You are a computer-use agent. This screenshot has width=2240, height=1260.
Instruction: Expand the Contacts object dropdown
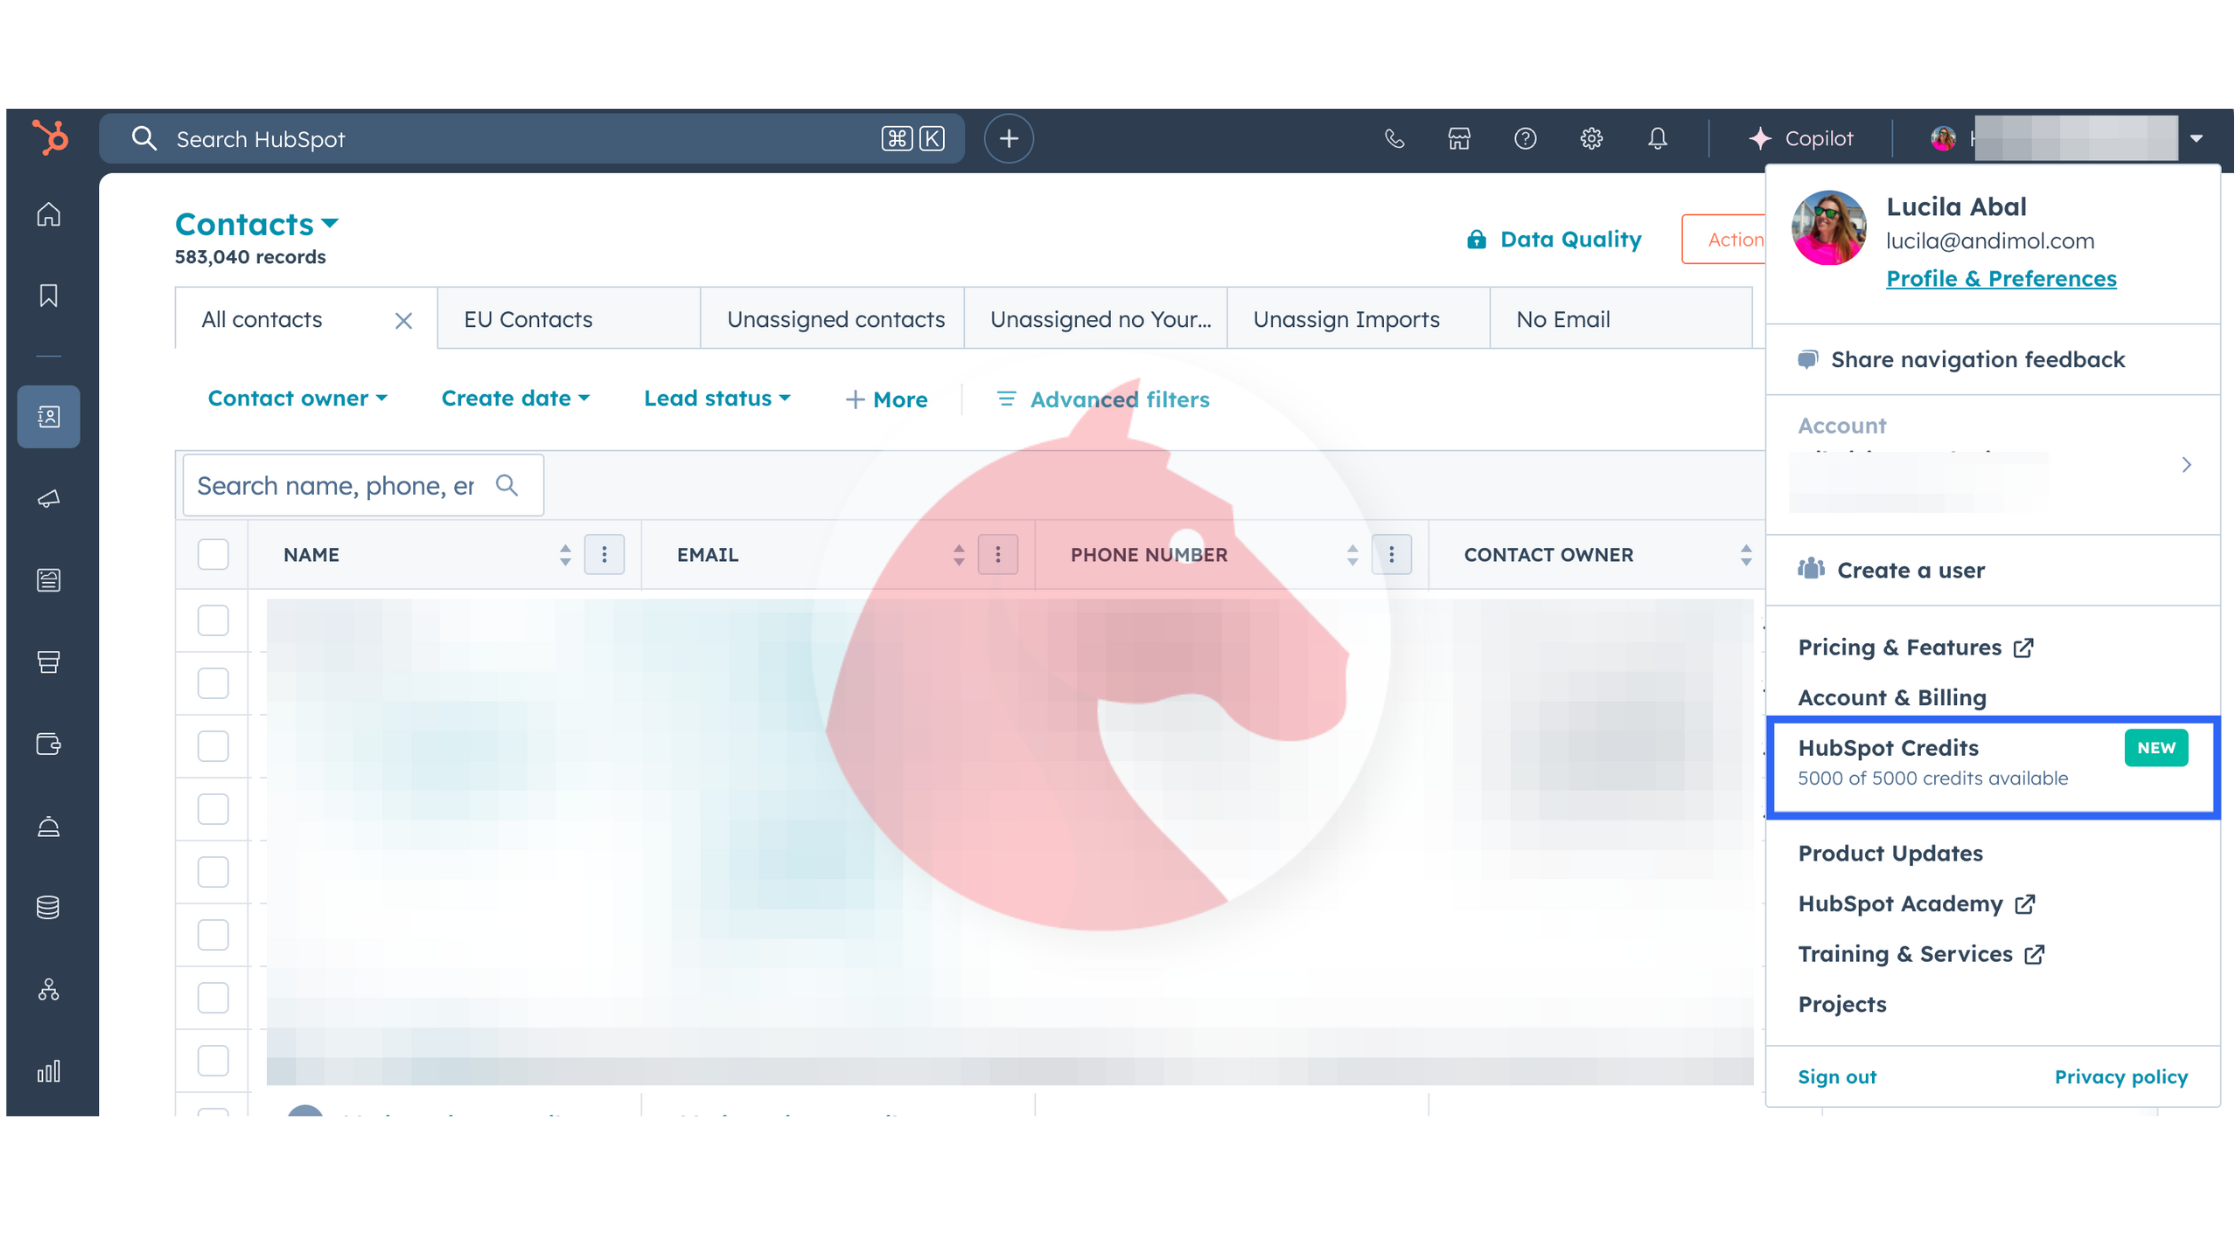pos(257,224)
